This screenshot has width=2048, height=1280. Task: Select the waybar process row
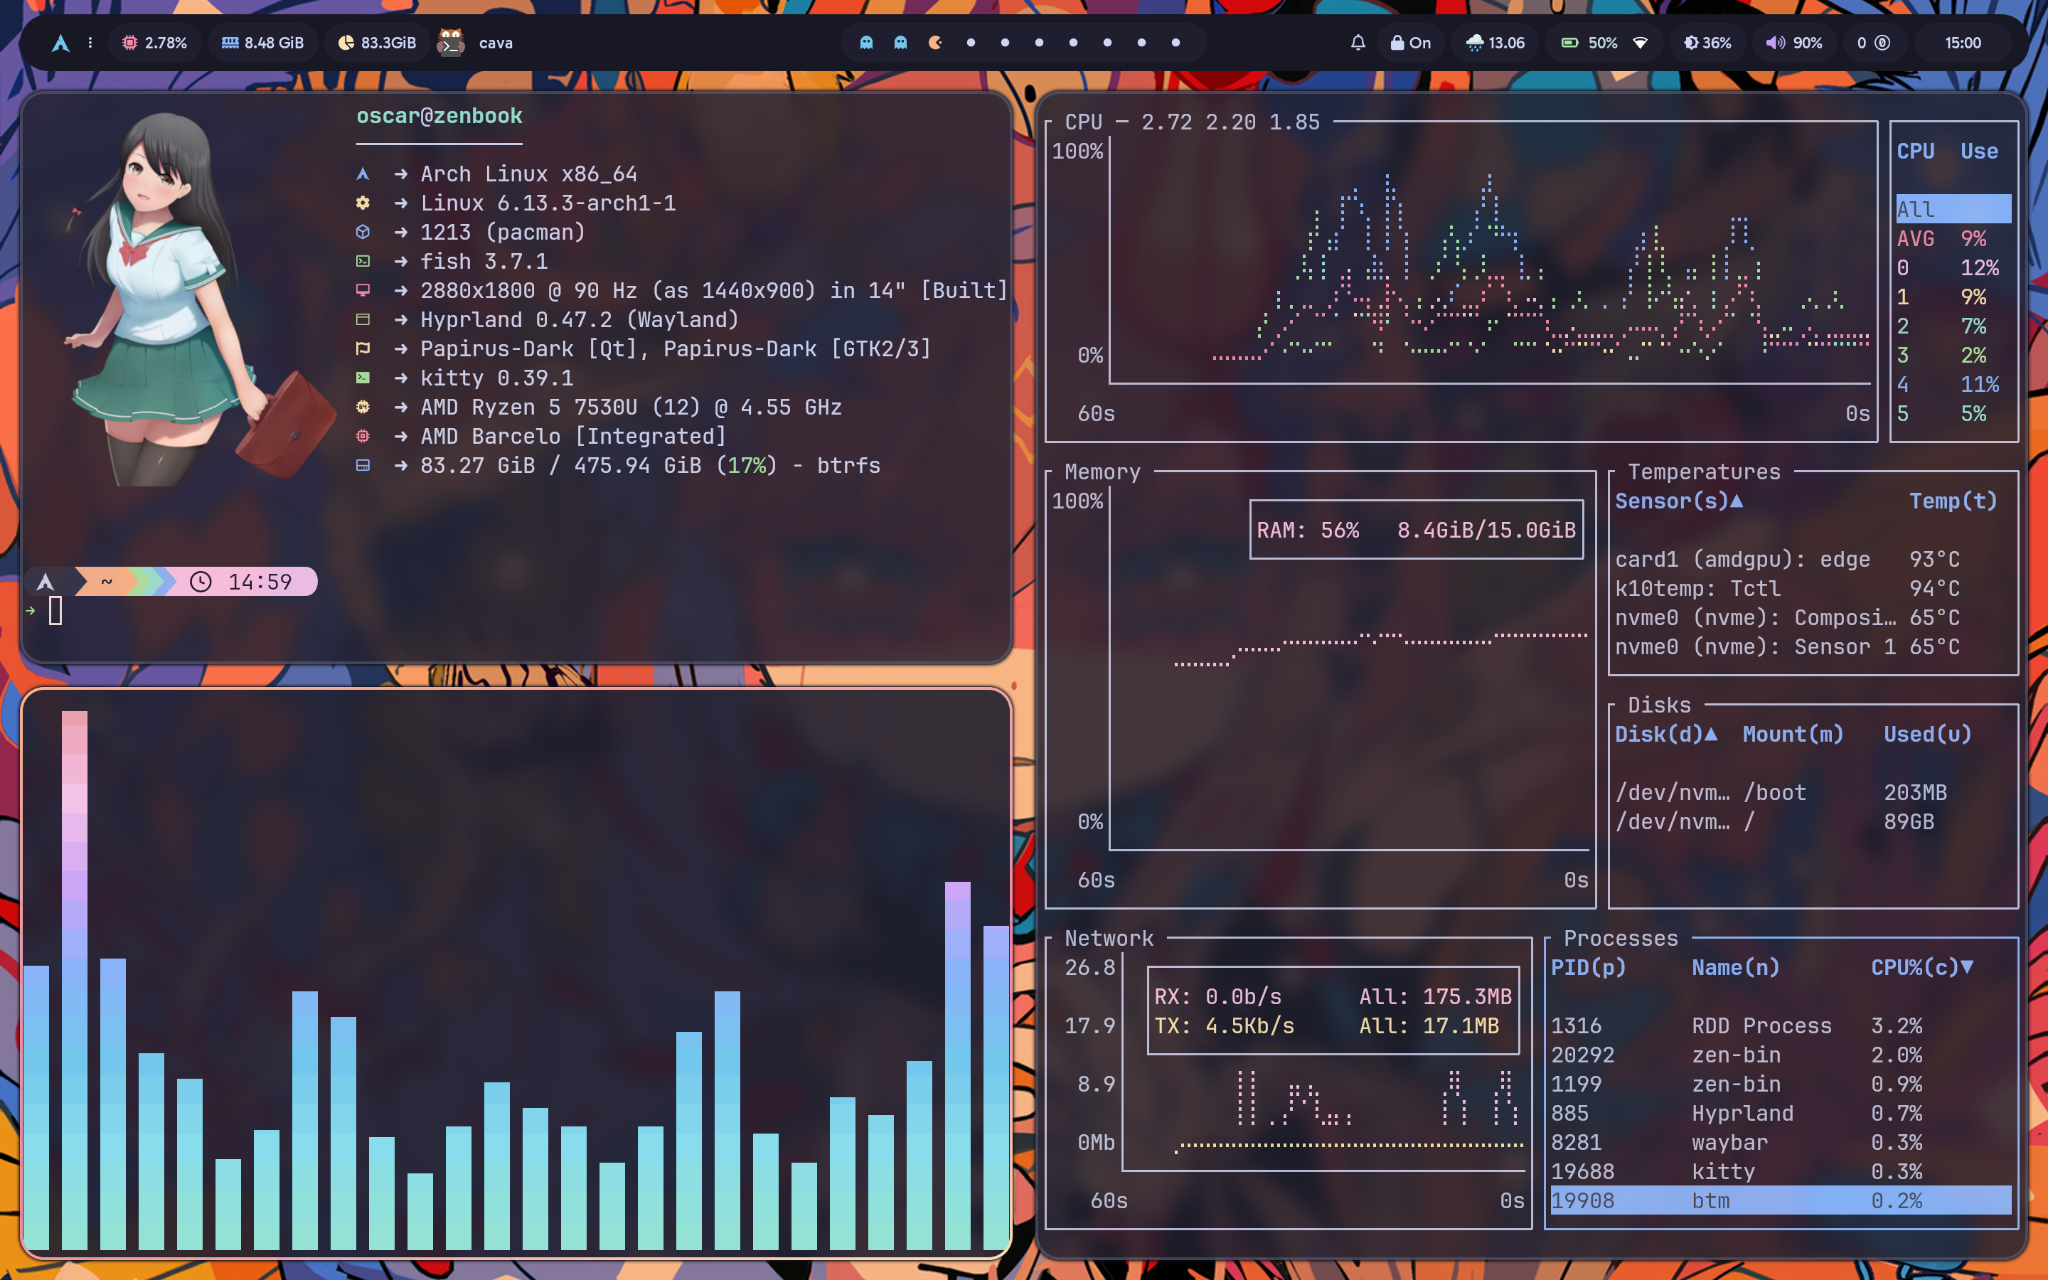point(1781,1142)
